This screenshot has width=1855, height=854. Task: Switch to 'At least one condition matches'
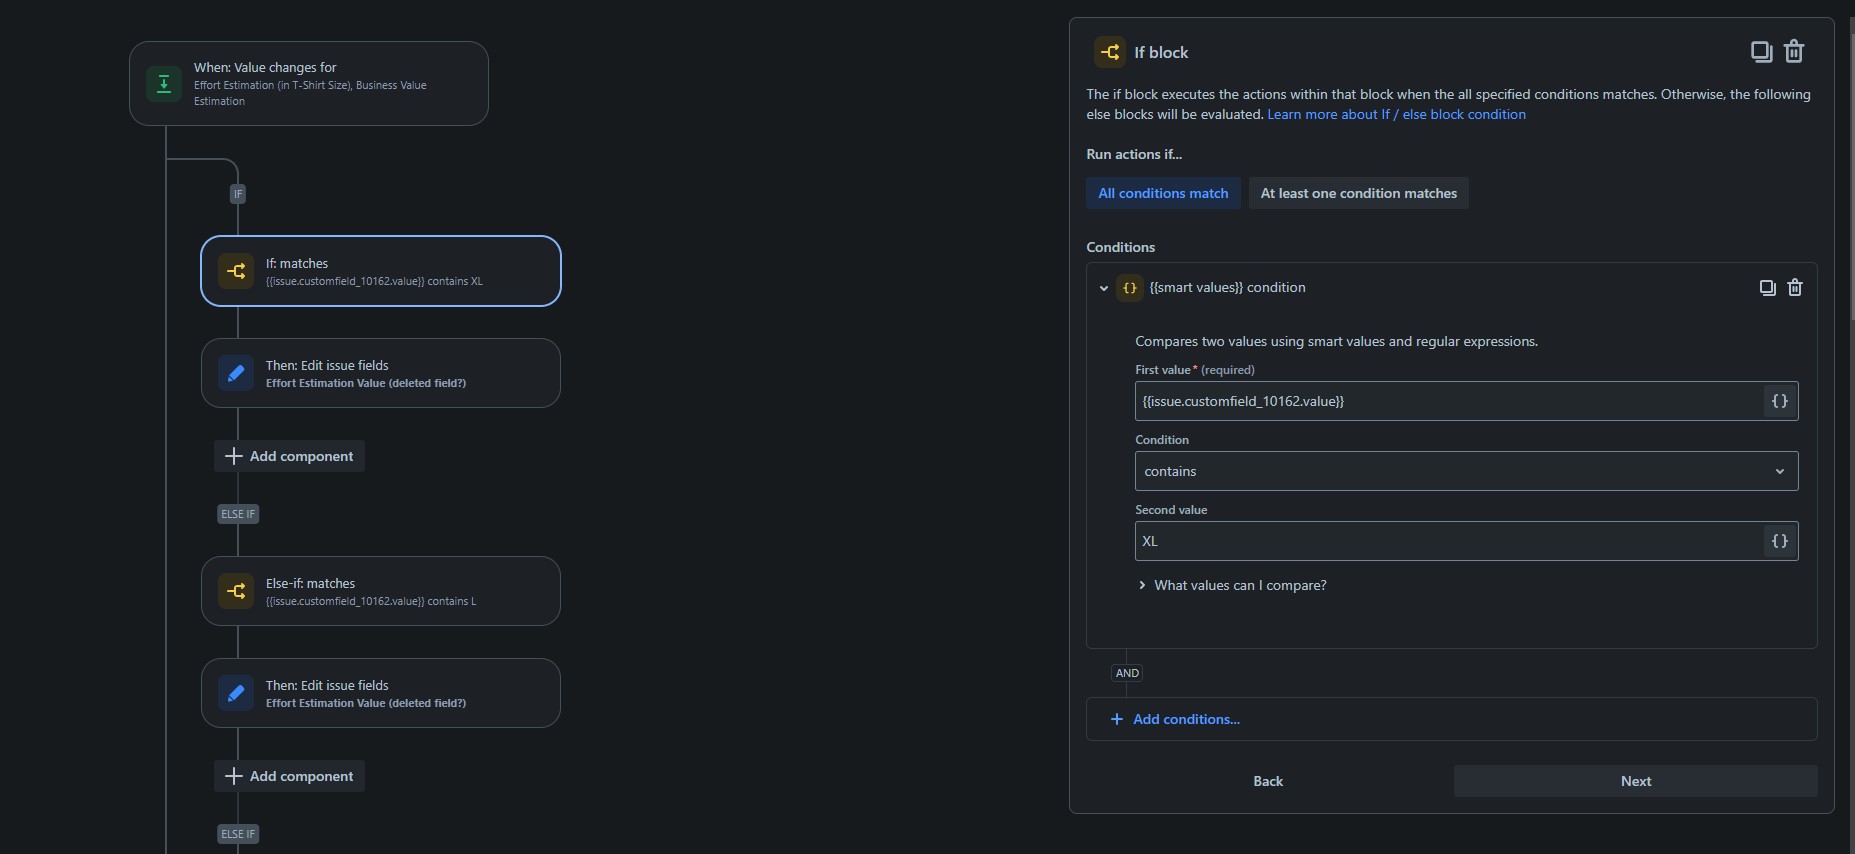pos(1358,193)
